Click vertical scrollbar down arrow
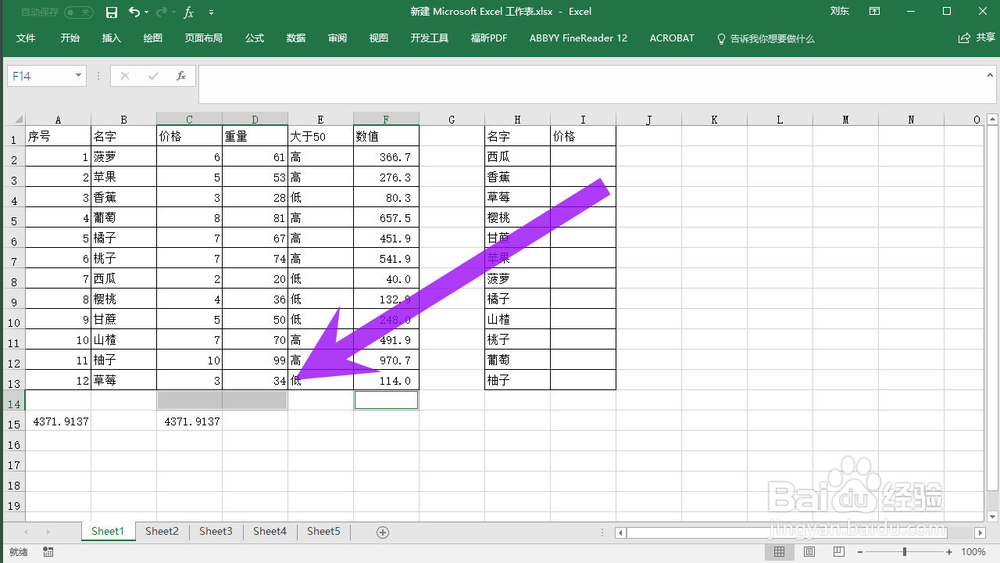 point(992,516)
